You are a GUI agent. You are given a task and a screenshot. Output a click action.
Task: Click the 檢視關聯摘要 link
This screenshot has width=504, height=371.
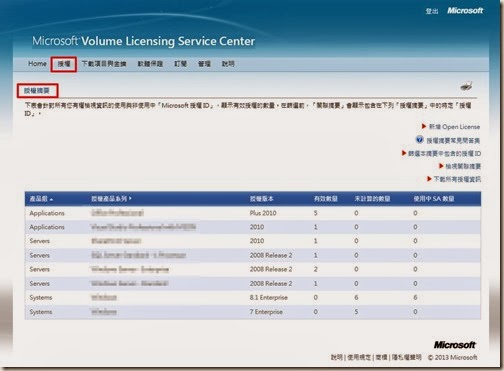pos(463,166)
